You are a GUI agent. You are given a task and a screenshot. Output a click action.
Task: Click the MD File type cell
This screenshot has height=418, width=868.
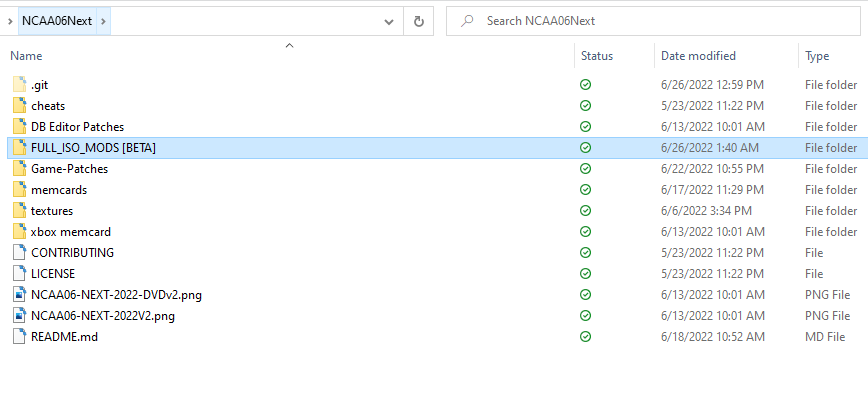point(825,337)
